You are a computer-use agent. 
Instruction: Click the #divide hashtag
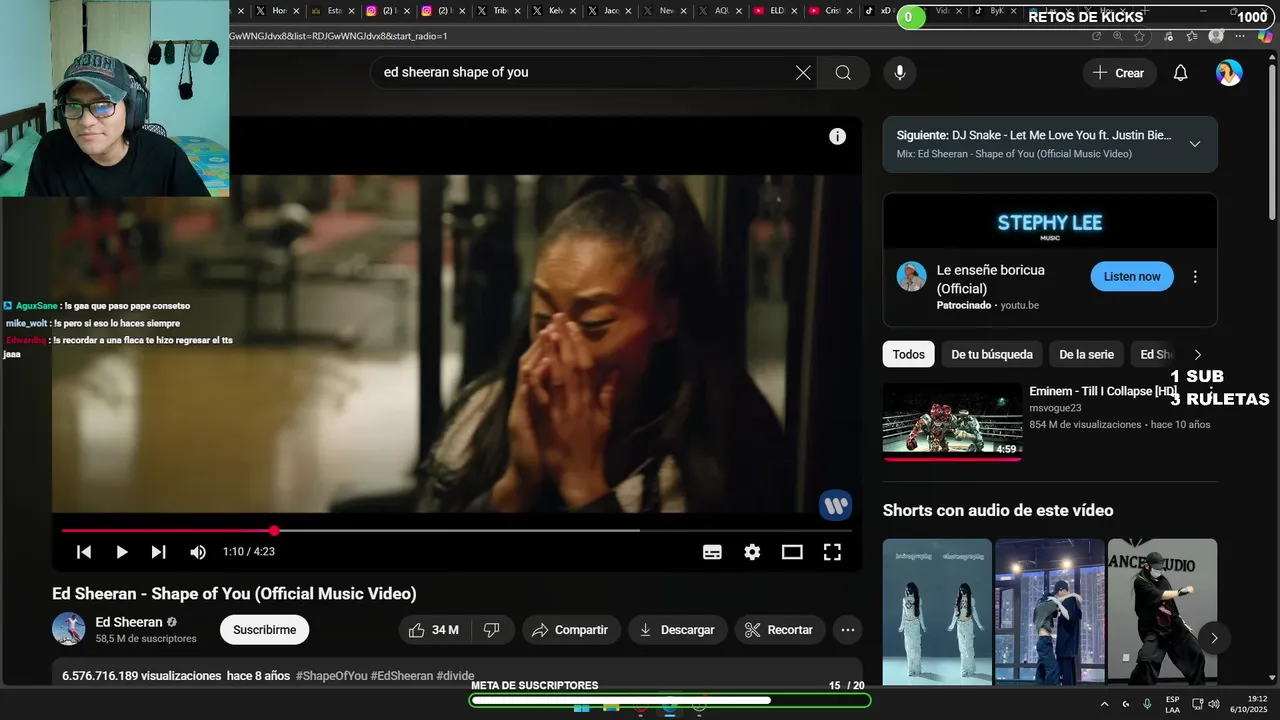coord(455,676)
